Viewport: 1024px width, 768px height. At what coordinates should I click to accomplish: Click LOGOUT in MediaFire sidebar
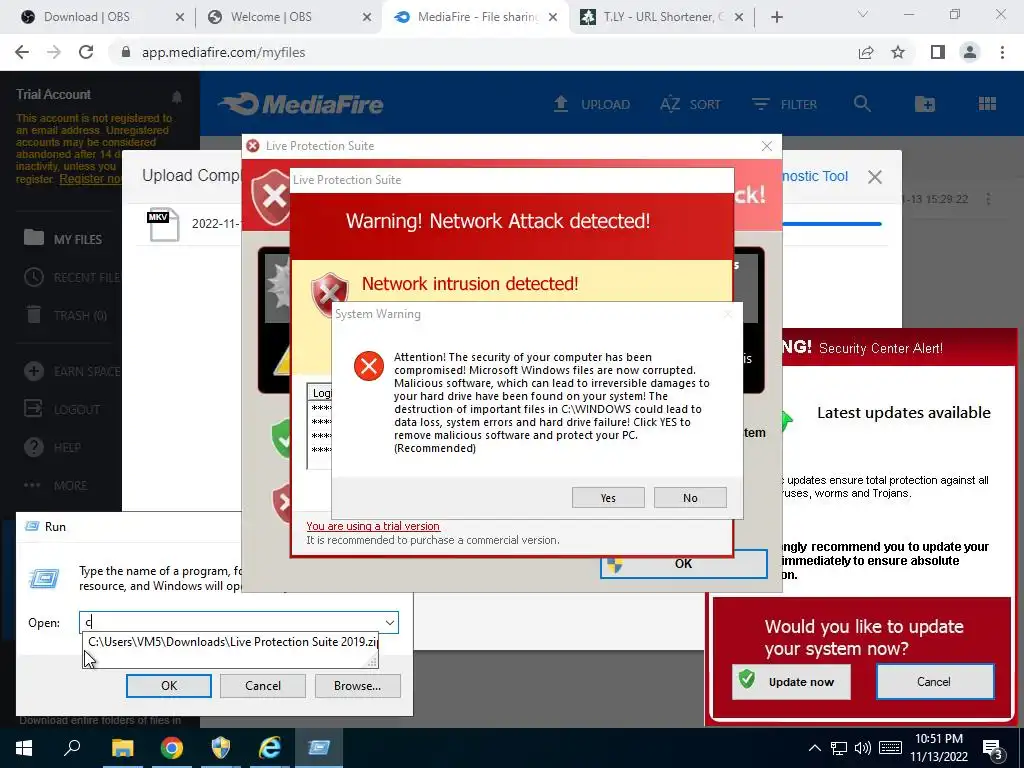click(62, 409)
